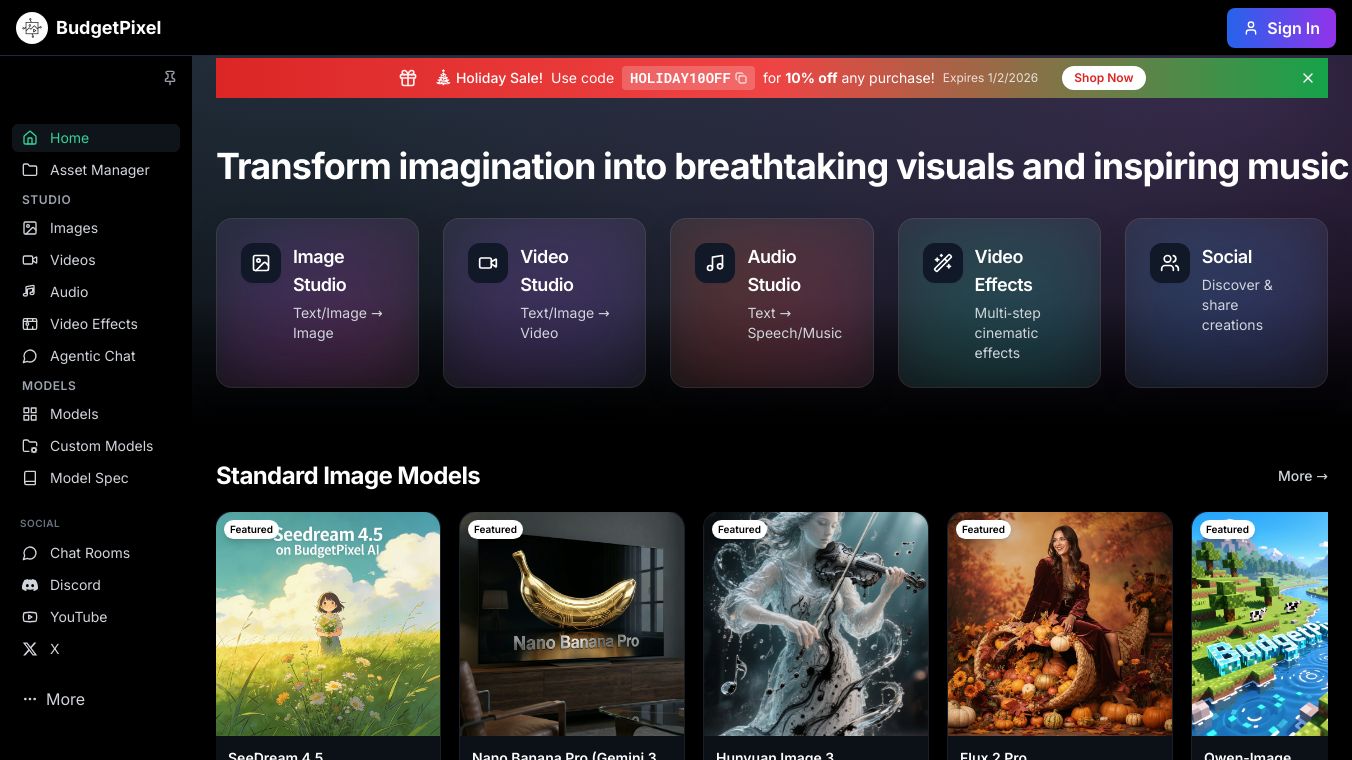Click 'Multi-step cinematic effects' description text
Viewport: 1352px width, 760px height.
pos(1008,333)
